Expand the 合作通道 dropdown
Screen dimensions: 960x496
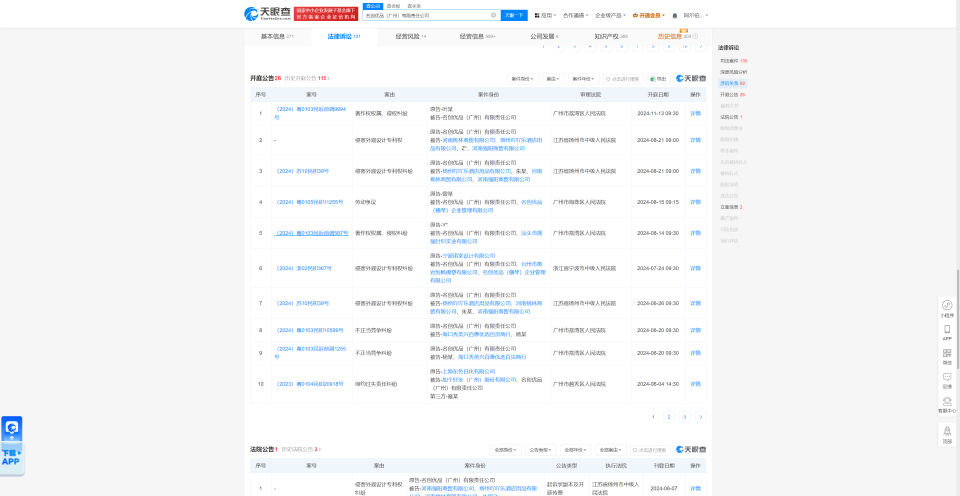(x=576, y=15)
